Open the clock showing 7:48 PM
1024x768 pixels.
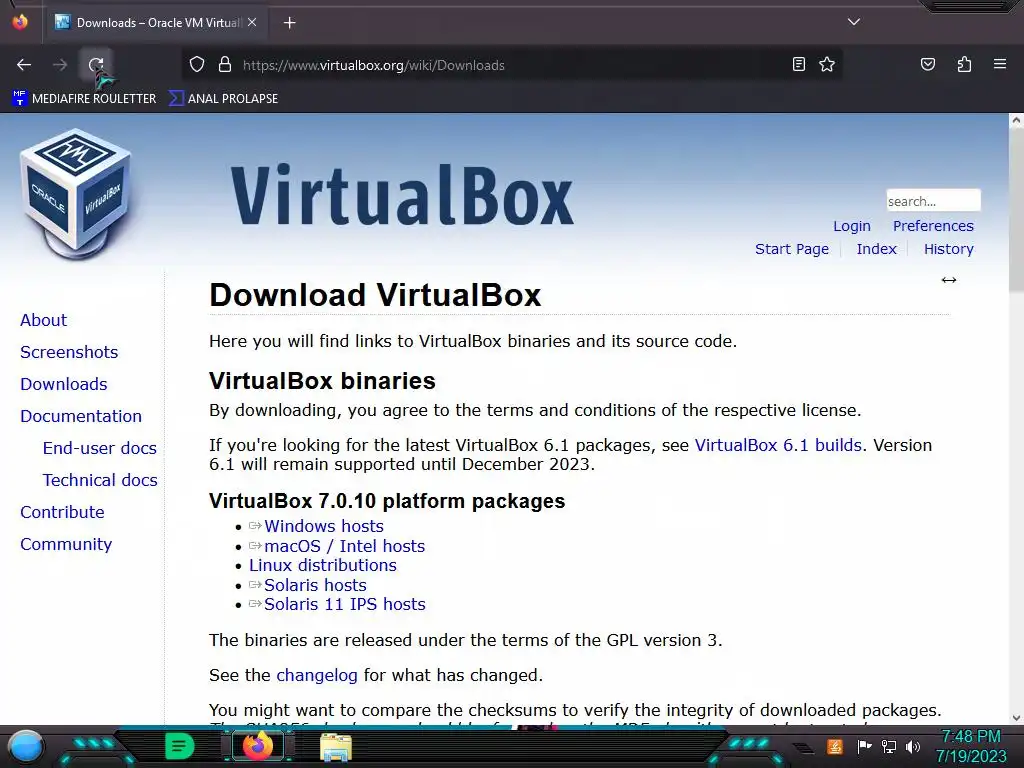(971, 746)
